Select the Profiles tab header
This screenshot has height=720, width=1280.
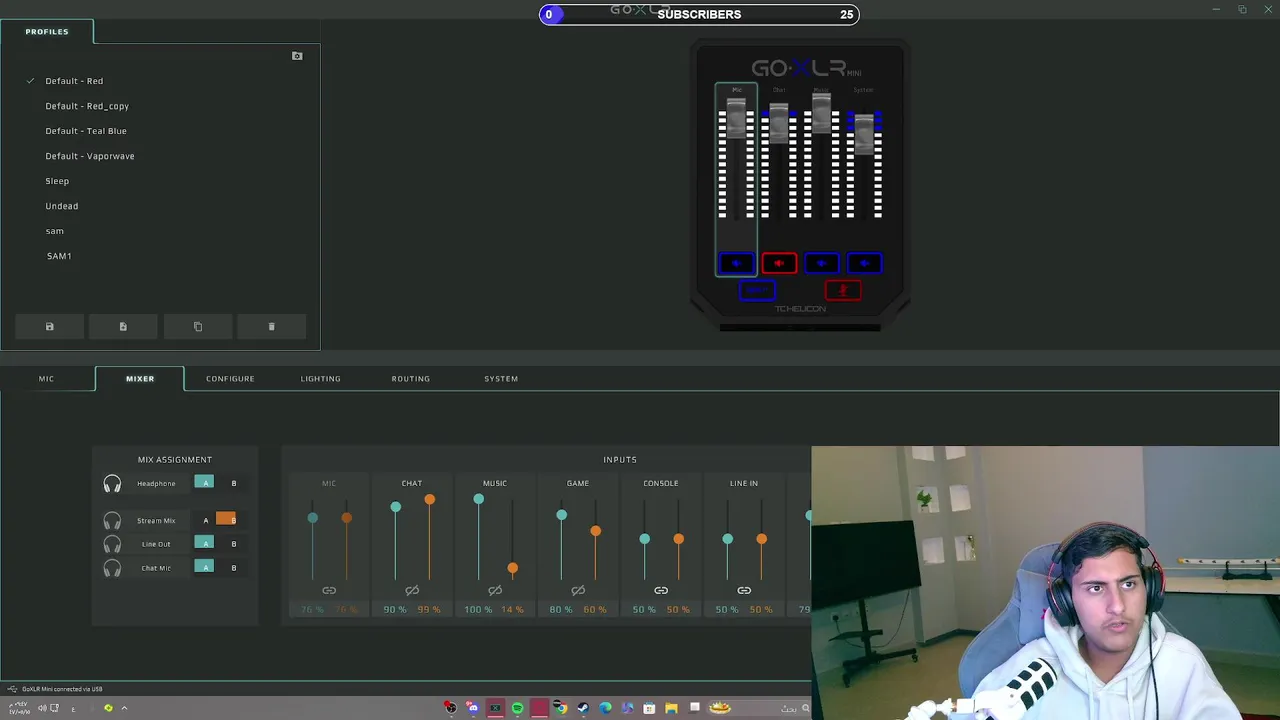[x=47, y=32]
